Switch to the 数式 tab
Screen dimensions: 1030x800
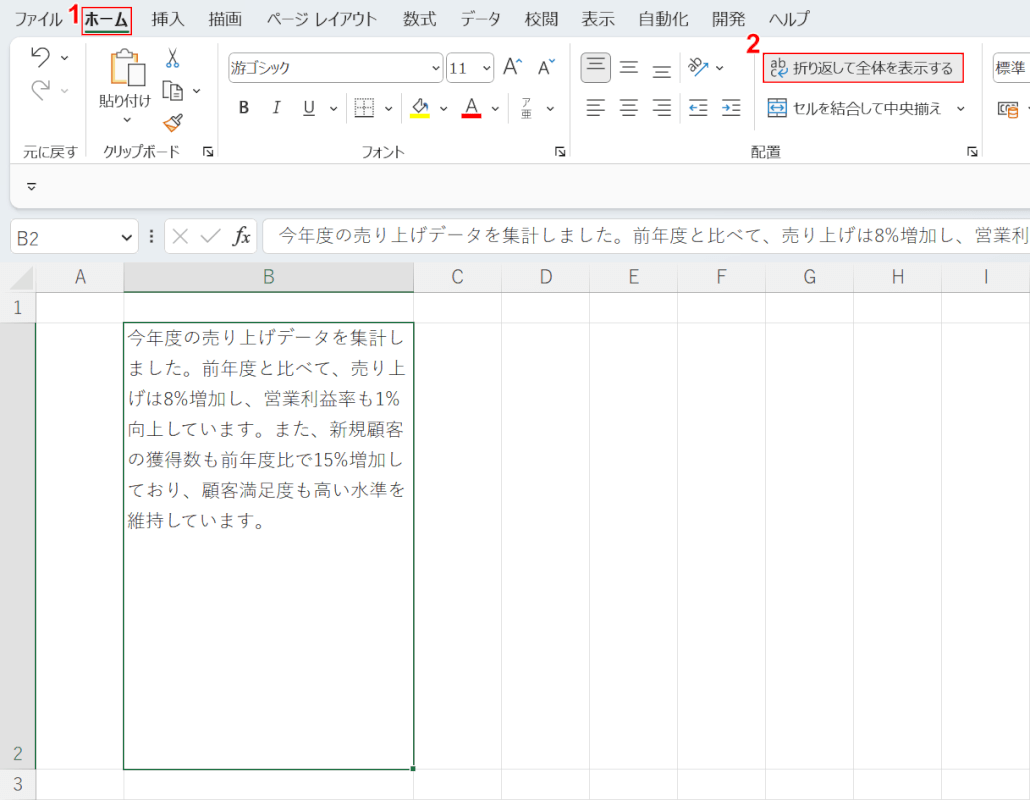click(419, 19)
